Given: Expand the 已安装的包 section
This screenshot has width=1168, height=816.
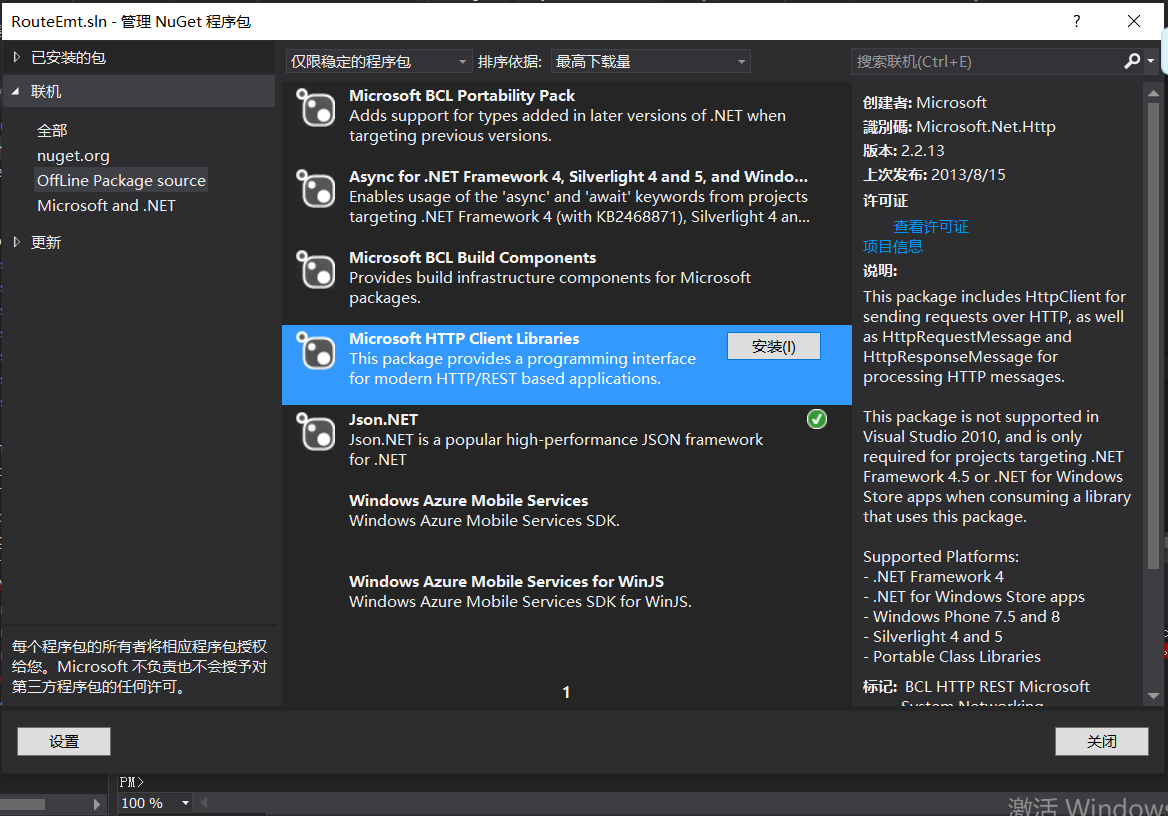Looking at the screenshot, I should (16, 57).
